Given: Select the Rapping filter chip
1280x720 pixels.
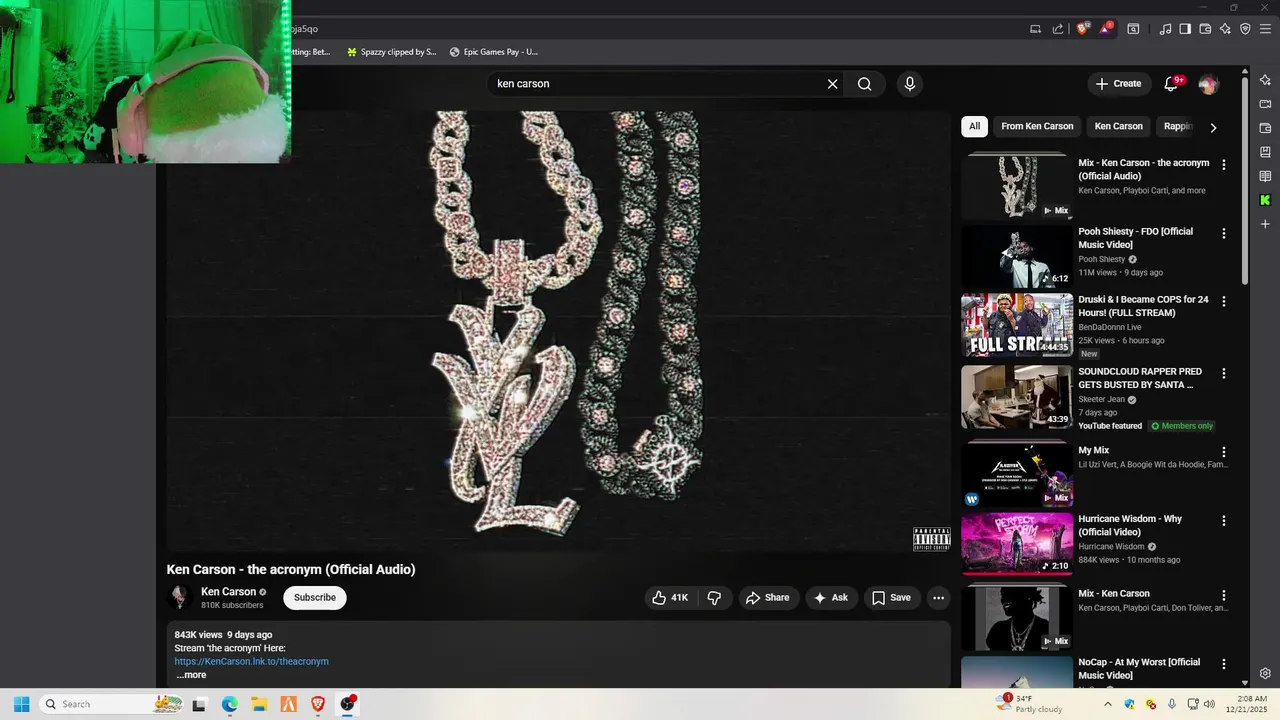Looking at the screenshot, I should [1178, 126].
